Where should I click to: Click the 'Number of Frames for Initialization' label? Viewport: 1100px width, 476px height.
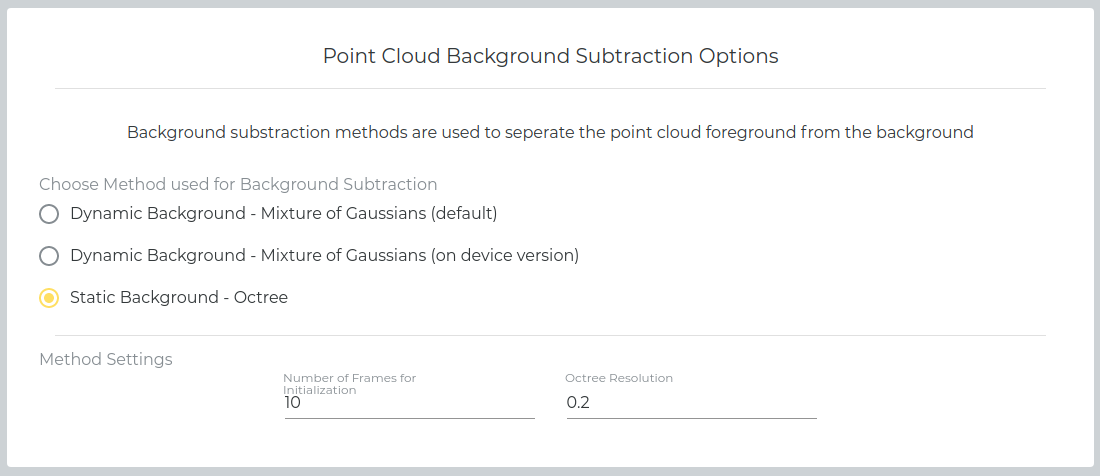click(349, 383)
